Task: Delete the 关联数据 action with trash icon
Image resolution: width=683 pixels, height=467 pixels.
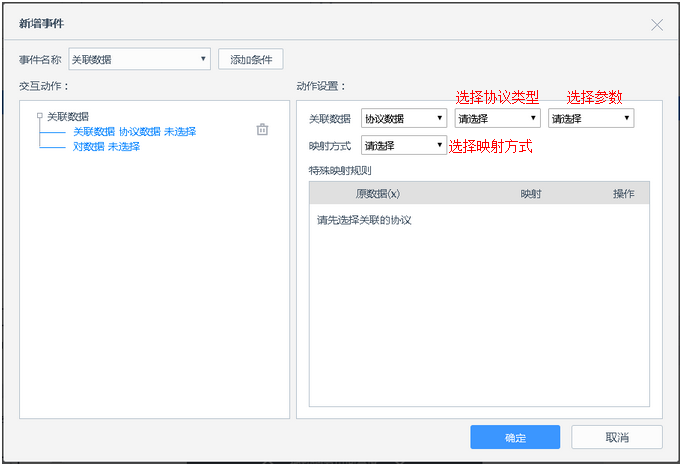Action: [262, 129]
